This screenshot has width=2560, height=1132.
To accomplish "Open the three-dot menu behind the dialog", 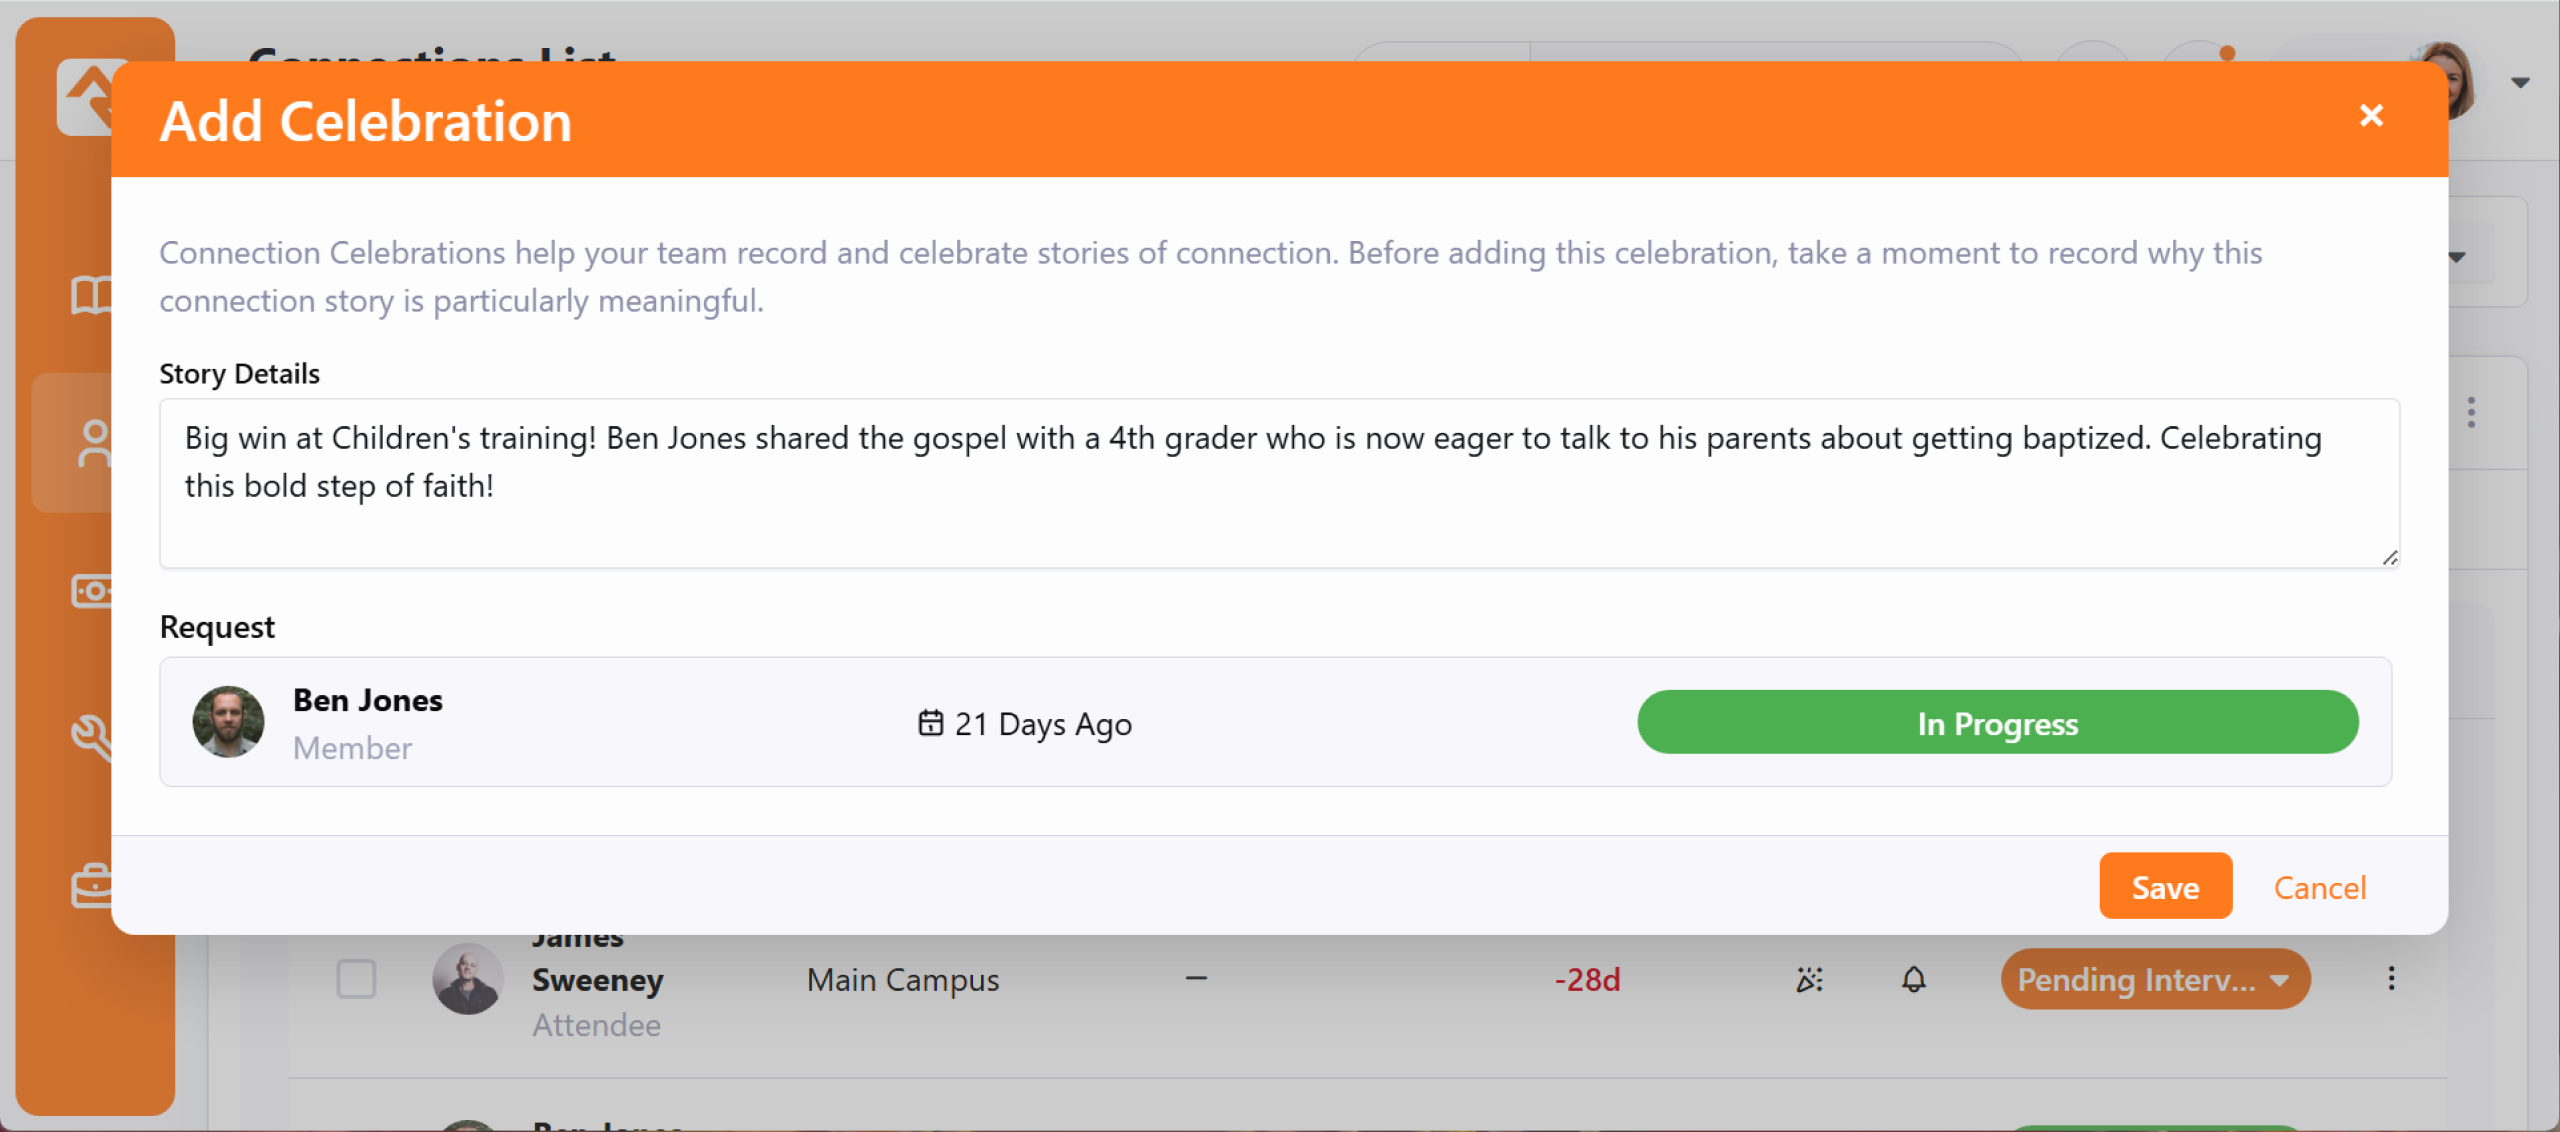I will click(2471, 412).
